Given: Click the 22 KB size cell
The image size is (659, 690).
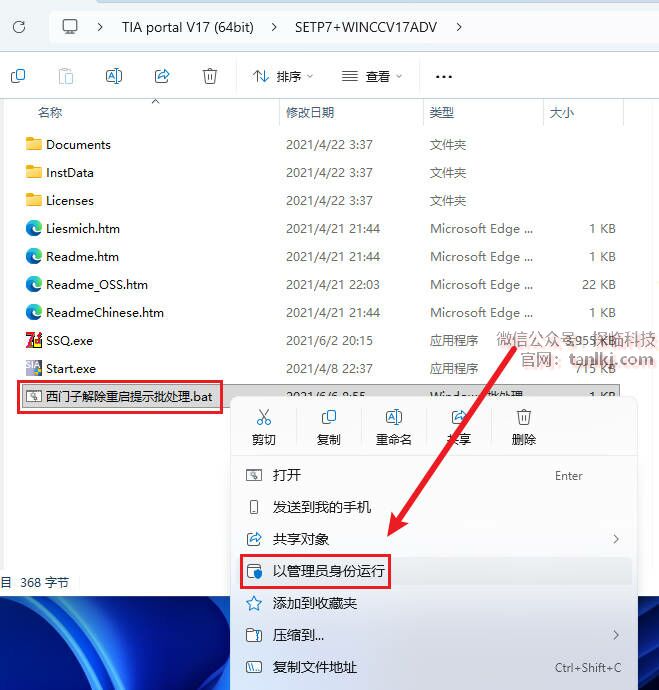Looking at the screenshot, I should [599, 285].
